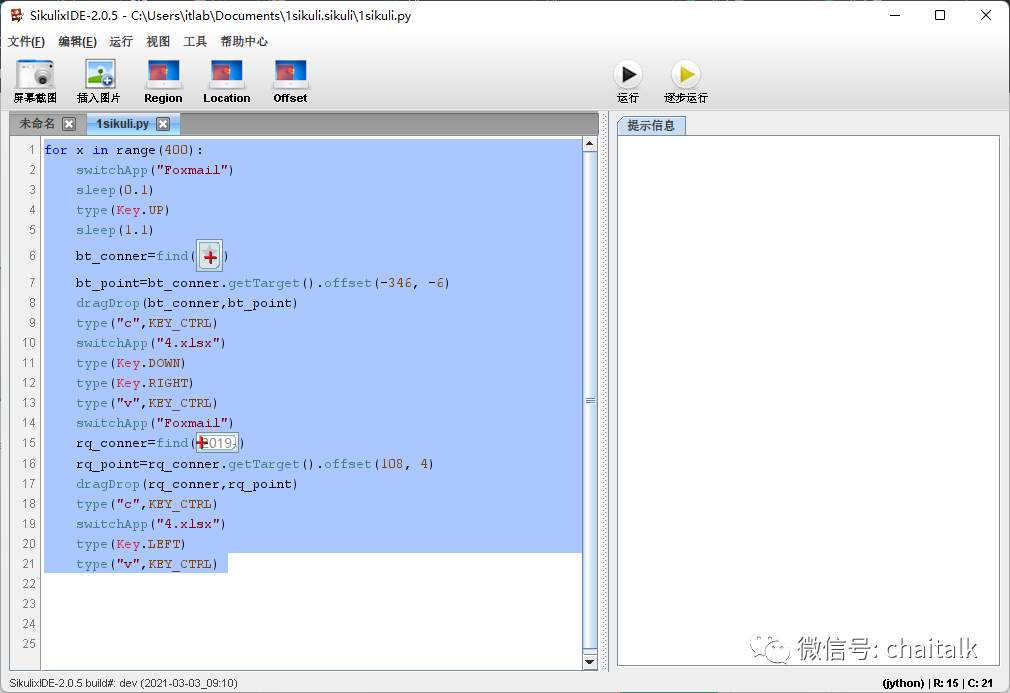Switch to the 1sikuli.py tab
The image size is (1010, 693).
[x=122, y=124]
